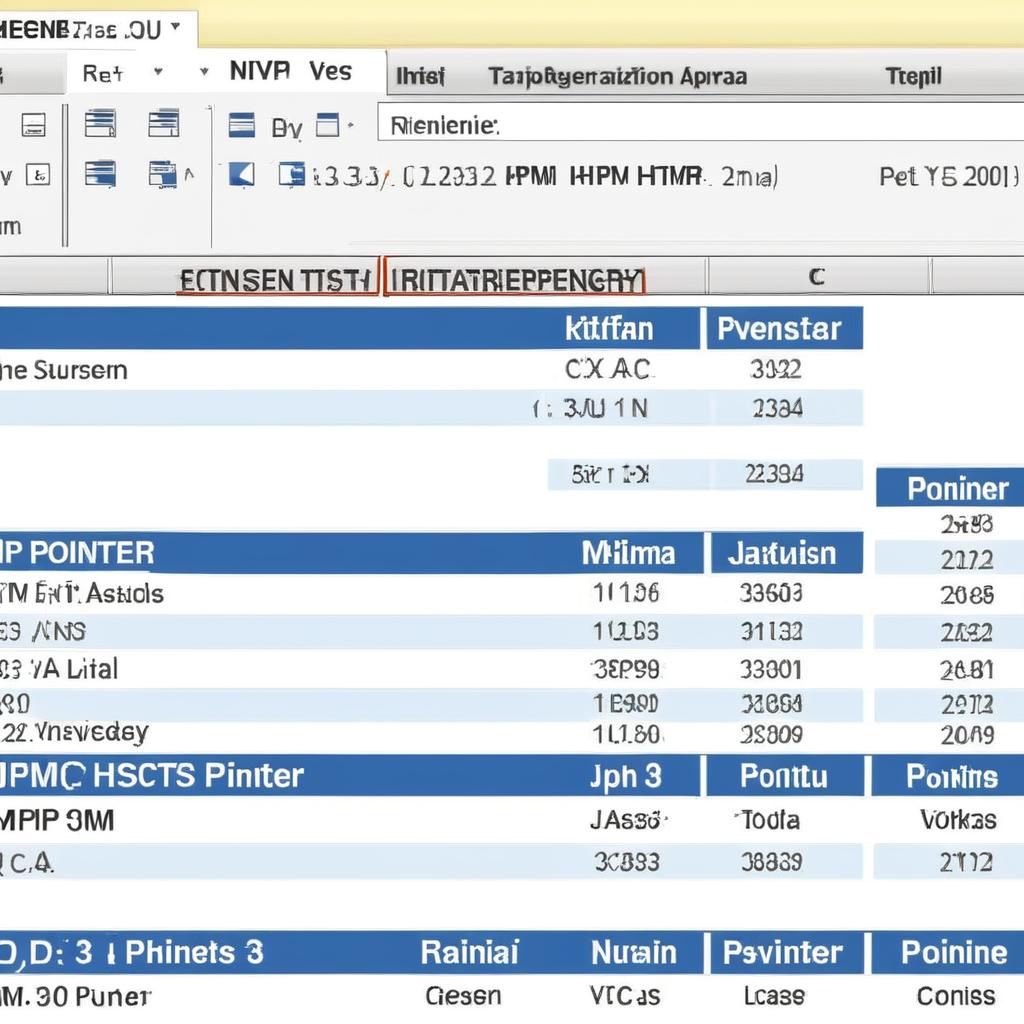Select the striped table icon directly left of the solid blue table icon
The image size is (1024, 1024).
[x=164, y=123]
